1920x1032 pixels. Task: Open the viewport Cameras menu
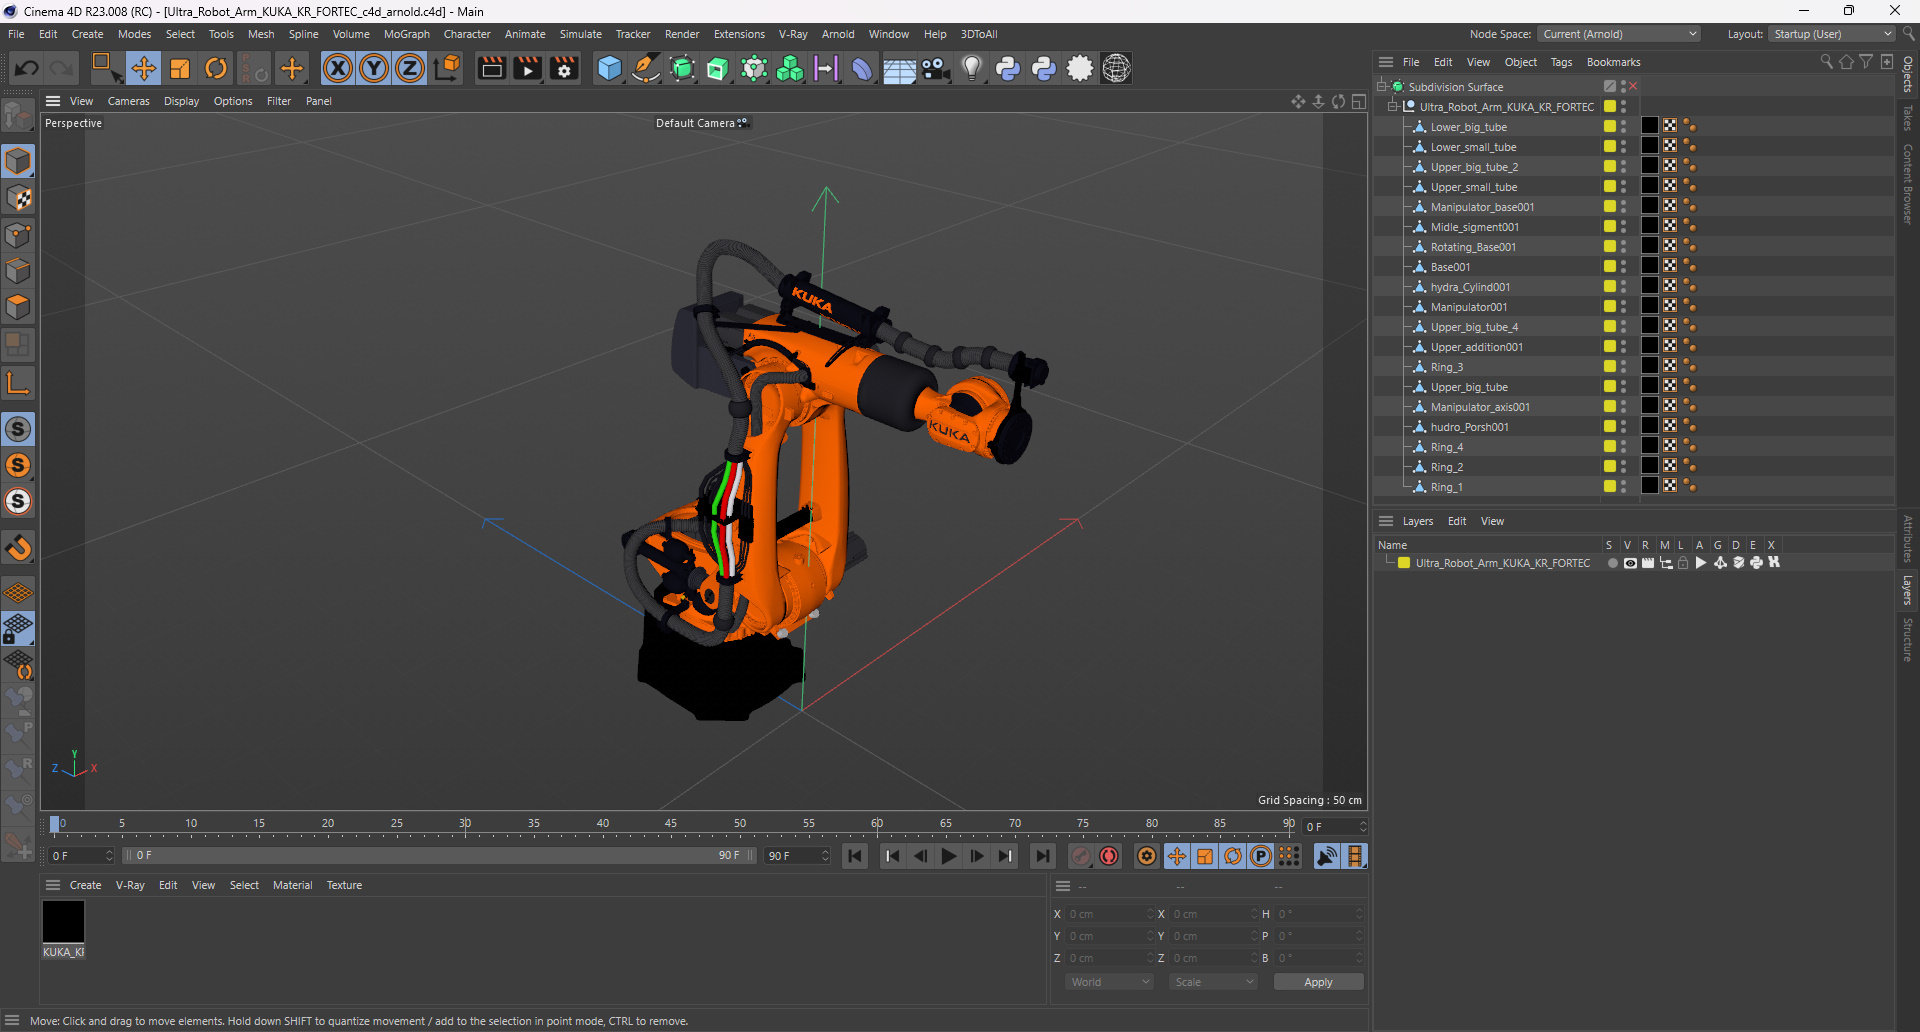point(128,101)
